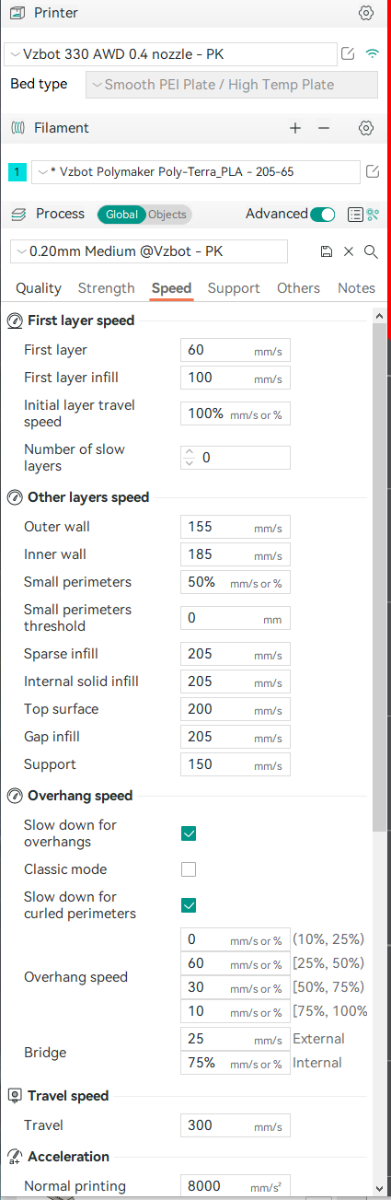Click the filament 1 color swatch
Viewport: 391px width, 1200px height.
coord(17,172)
